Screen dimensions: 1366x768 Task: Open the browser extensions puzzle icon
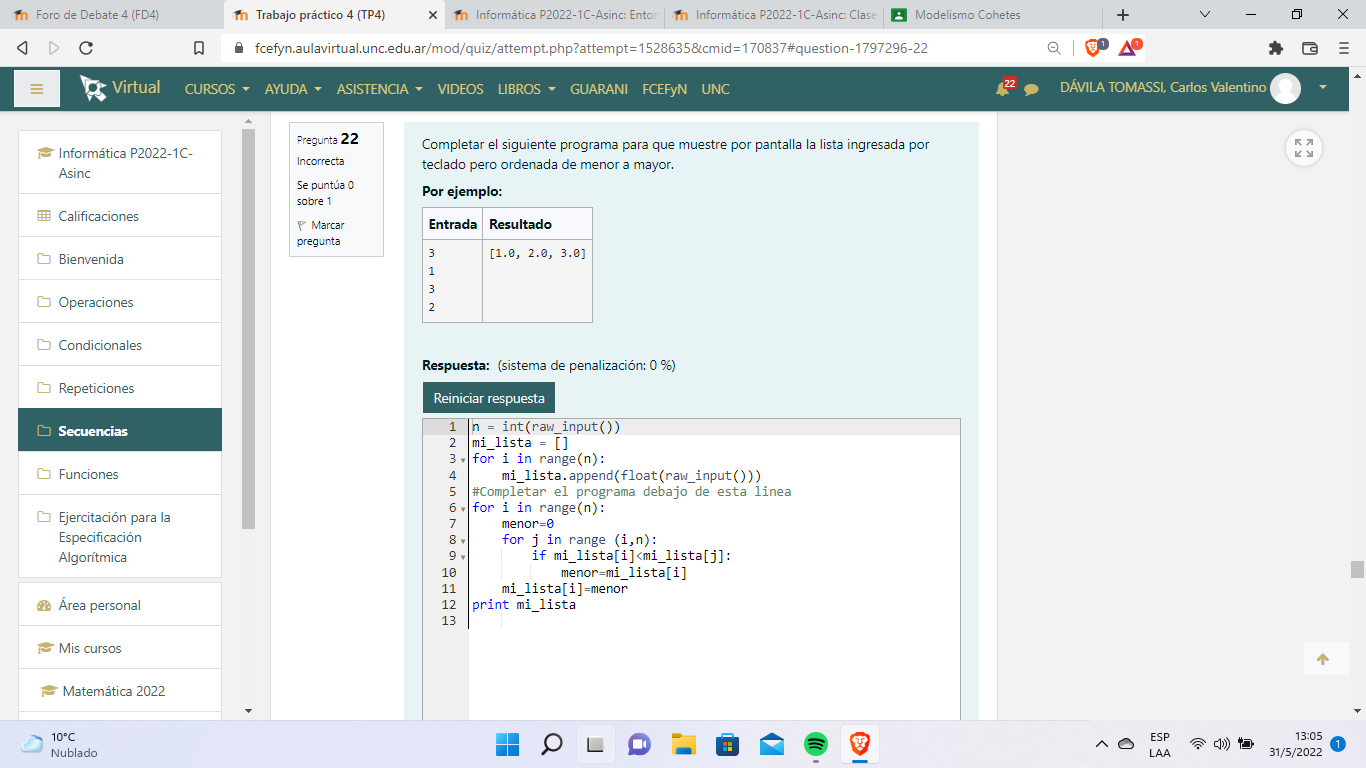[1275, 48]
